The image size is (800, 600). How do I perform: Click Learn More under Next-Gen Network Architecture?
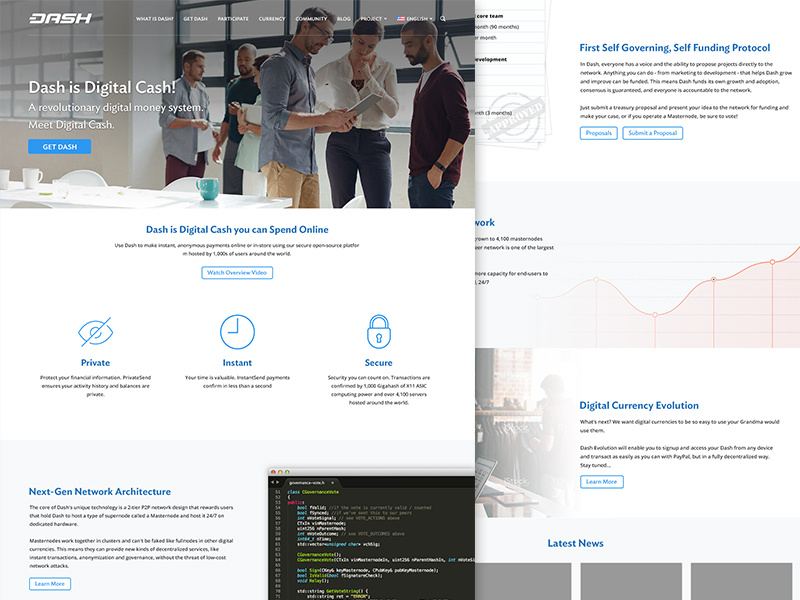[x=49, y=584]
